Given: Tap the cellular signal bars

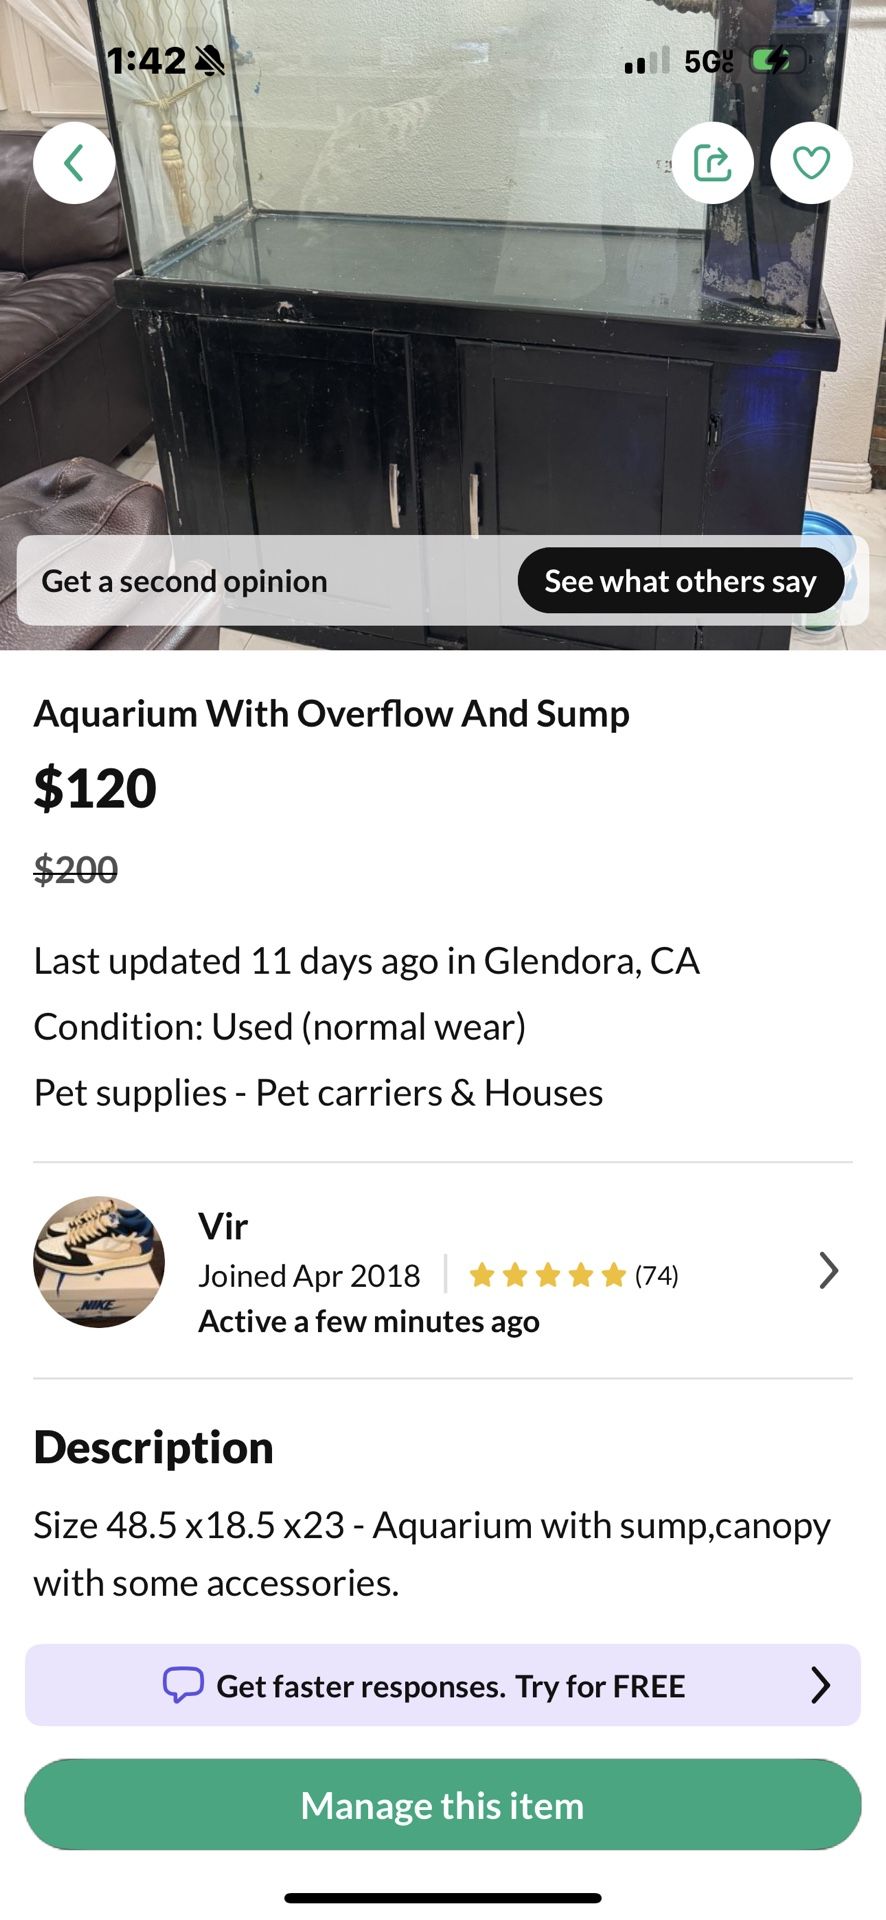Looking at the screenshot, I should pyautogui.click(x=646, y=61).
